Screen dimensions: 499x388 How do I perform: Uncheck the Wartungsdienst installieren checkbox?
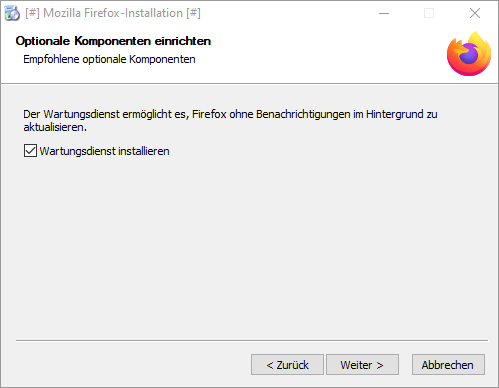pyautogui.click(x=30, y=151)
